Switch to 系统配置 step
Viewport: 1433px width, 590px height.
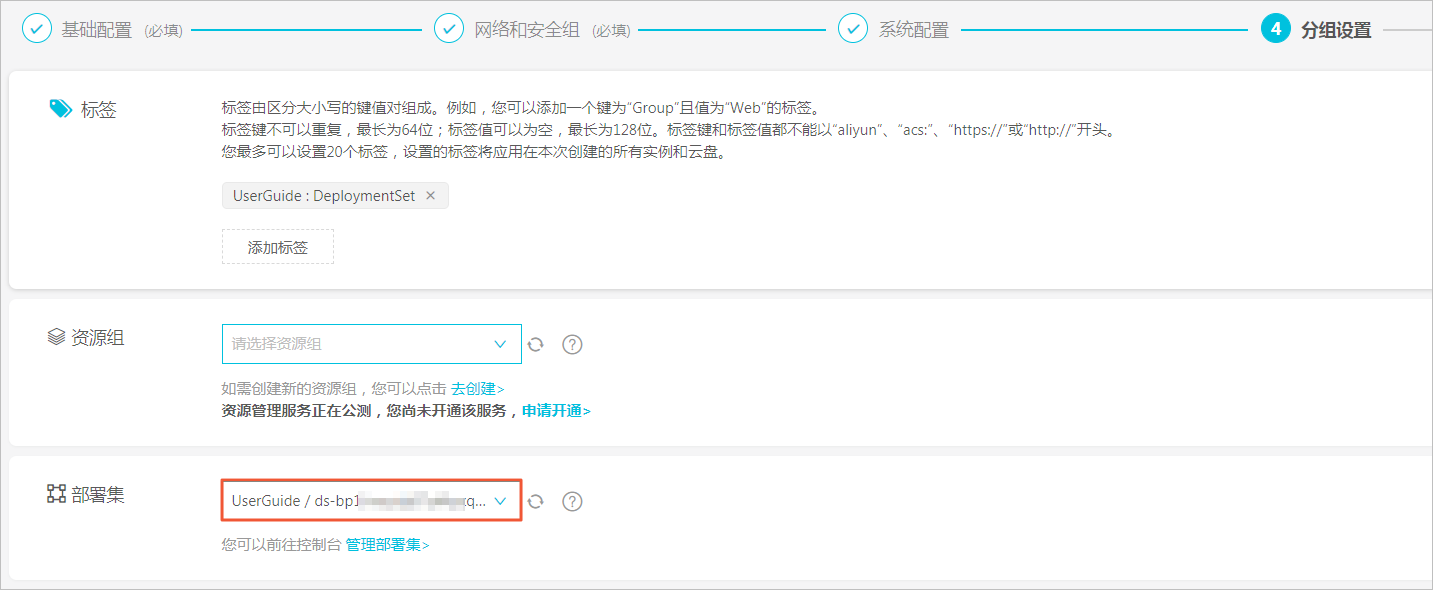(x=914, y=30)
